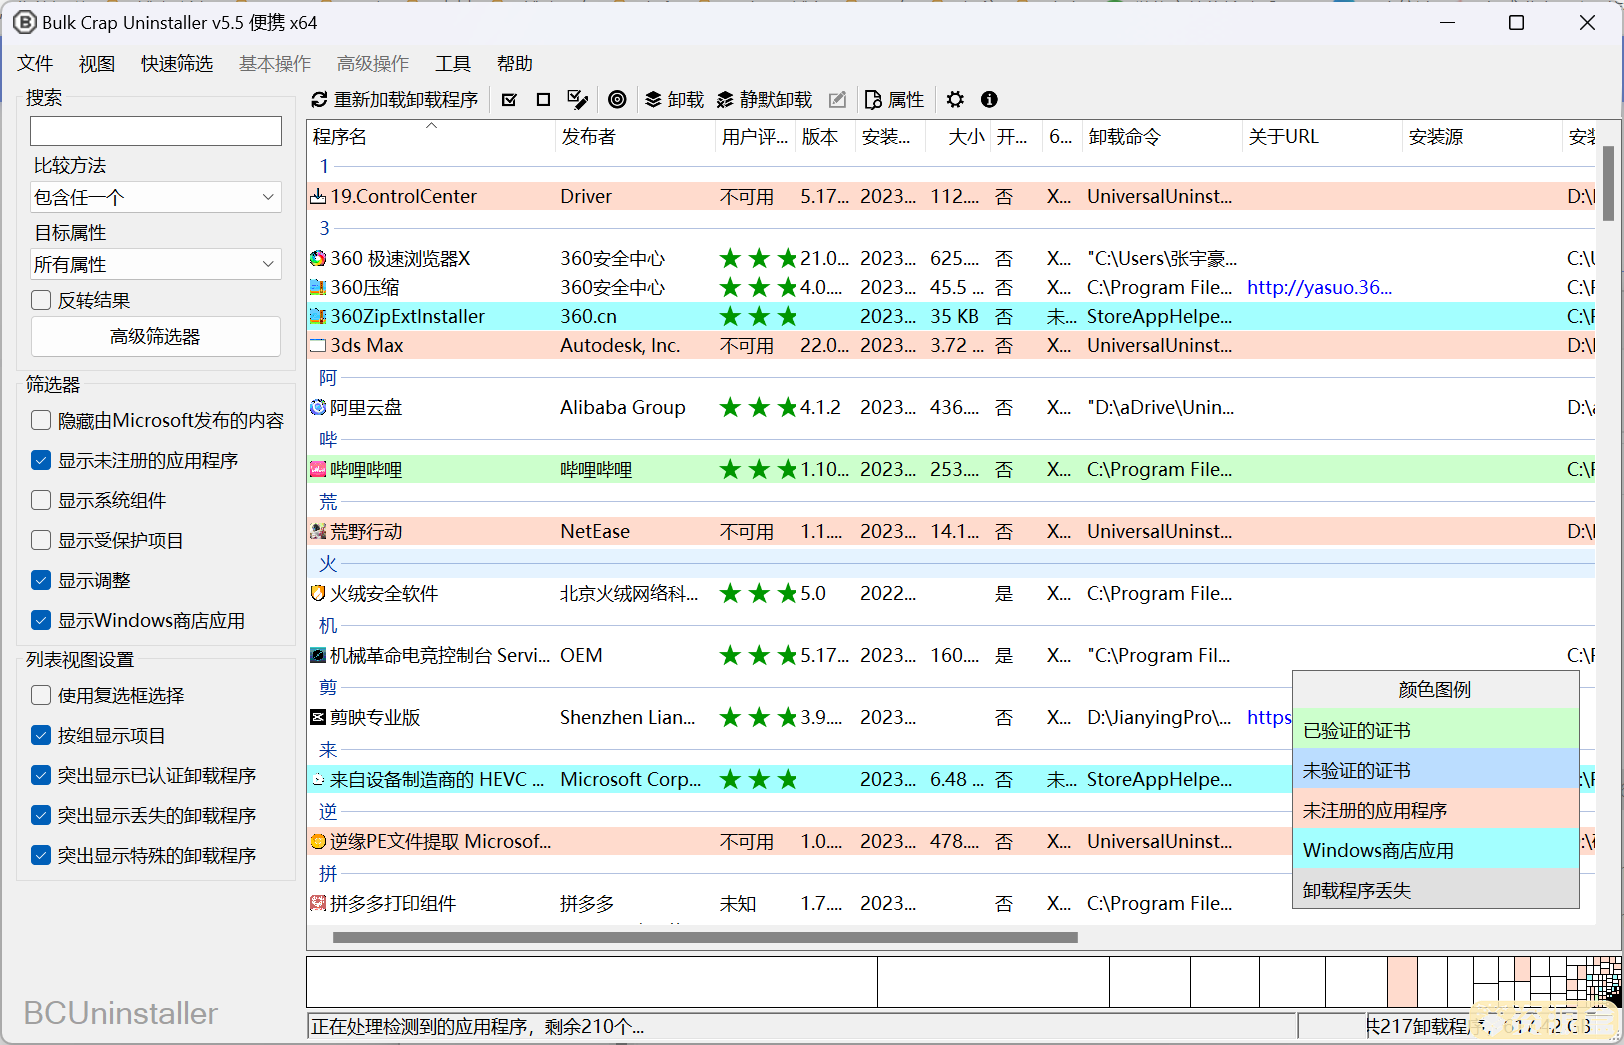Sort by 卸载命令 column header
The height and width of the screenshot is (1045, 1624).
coord(1162,137)
